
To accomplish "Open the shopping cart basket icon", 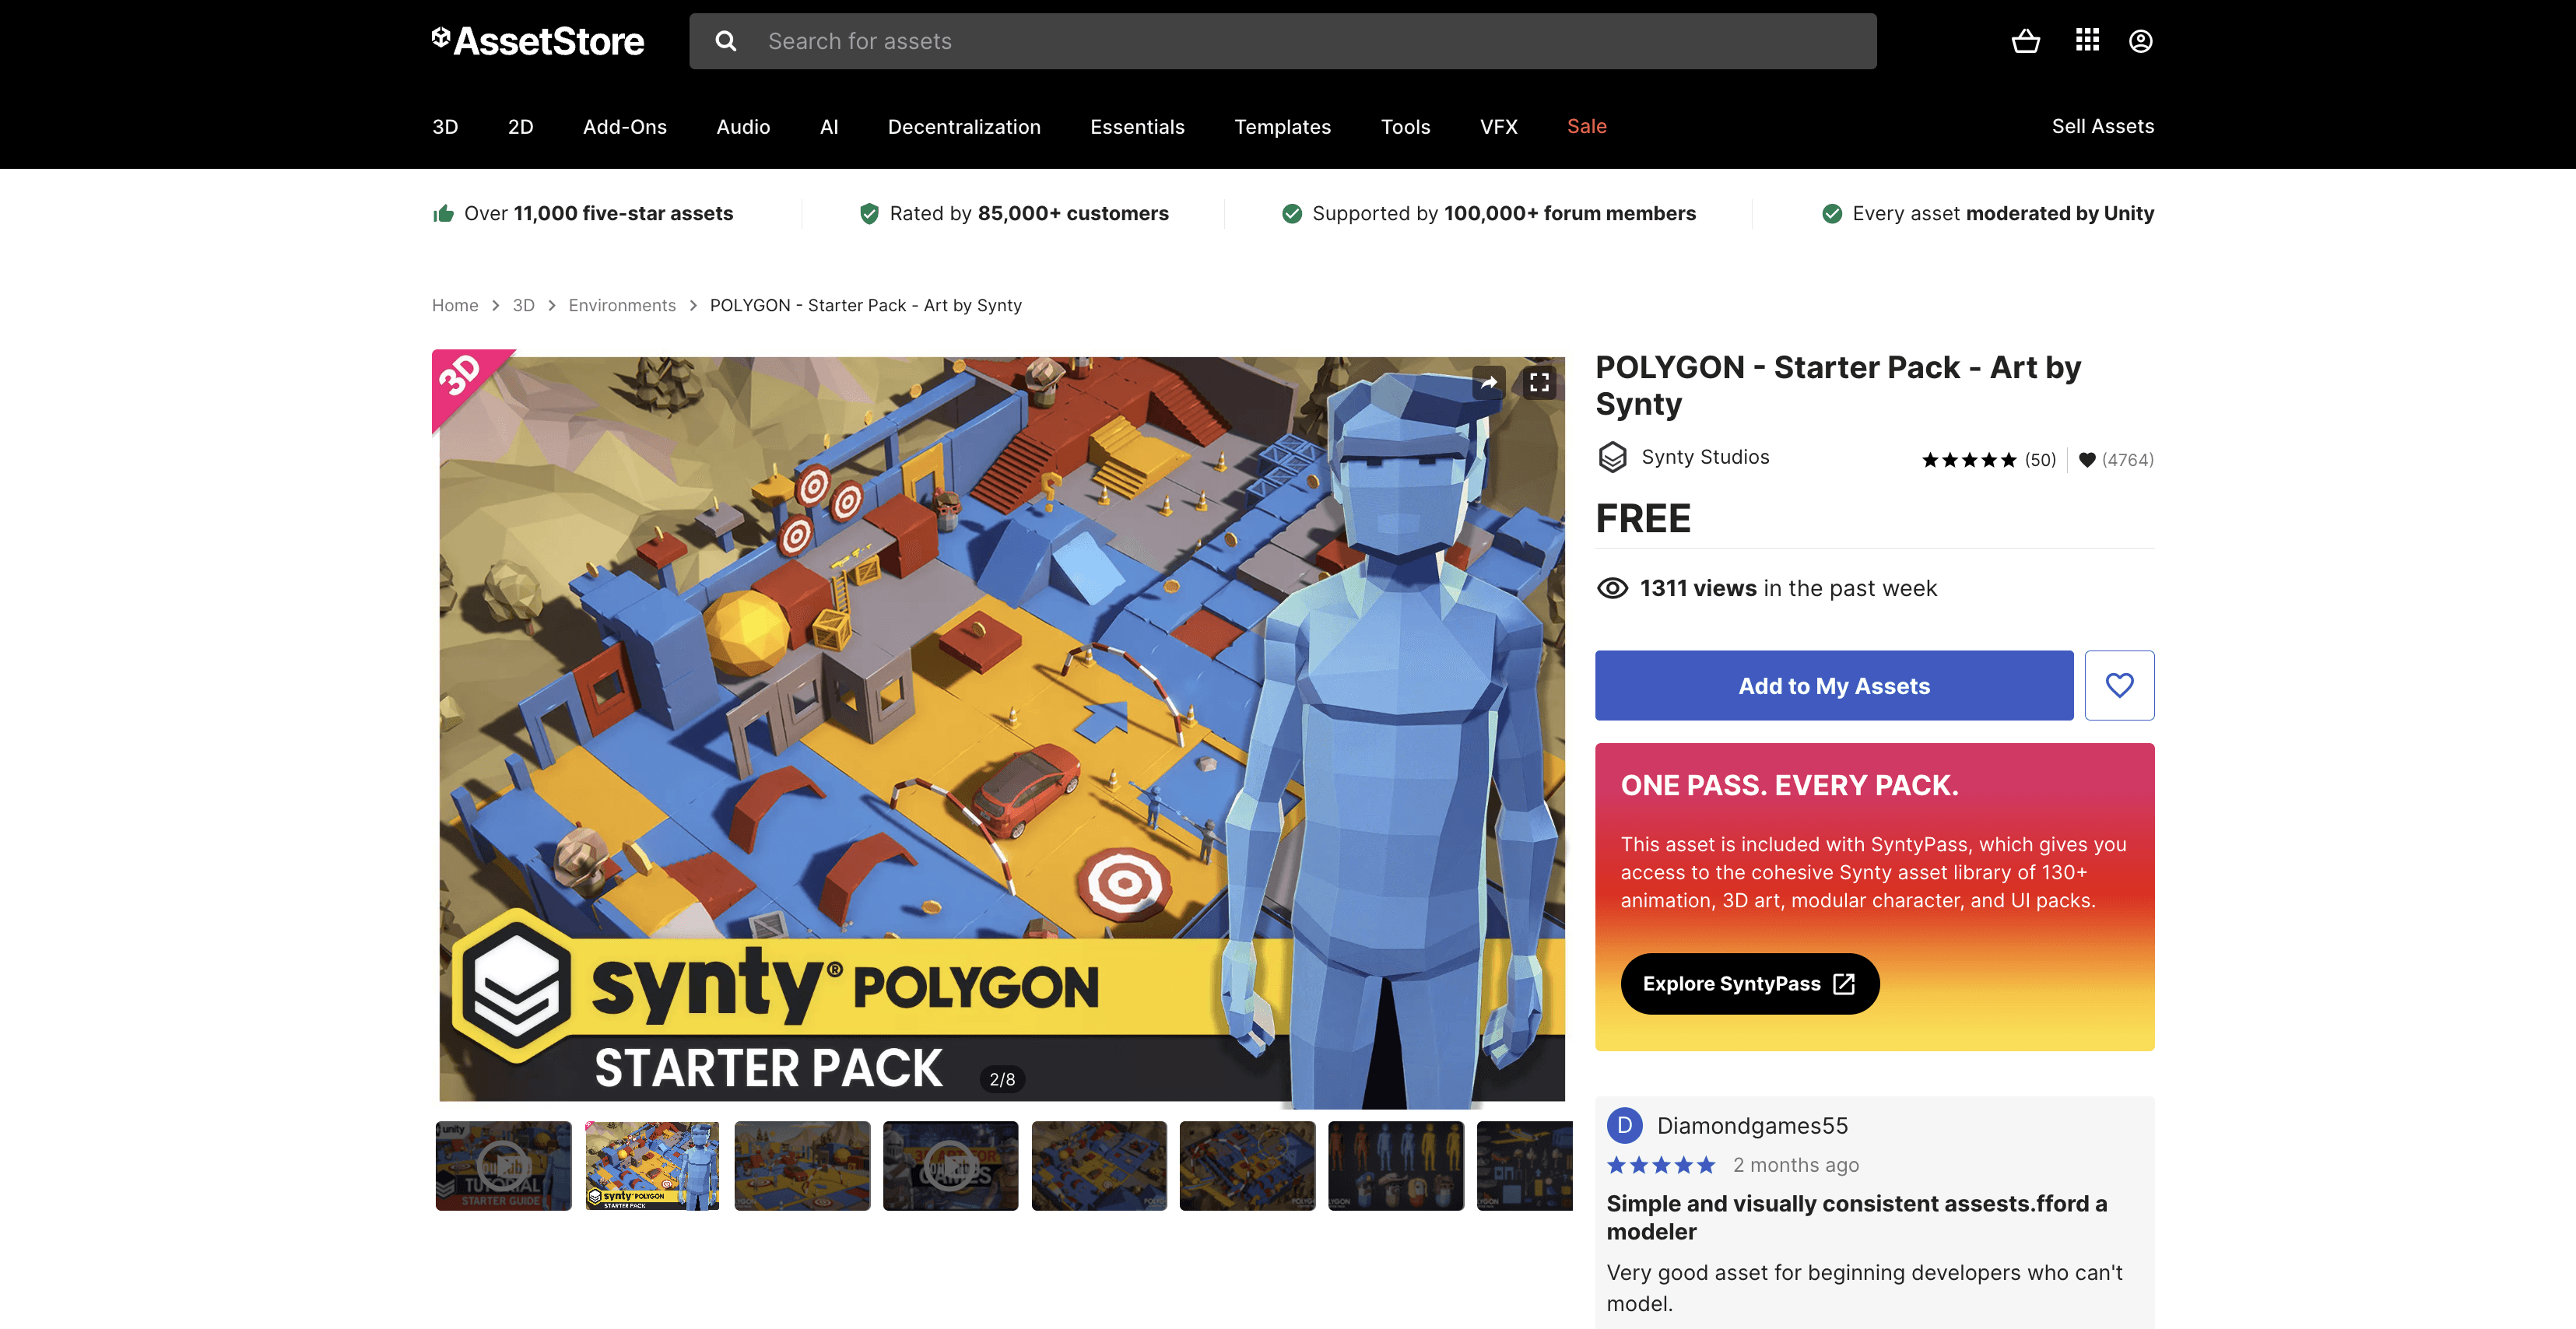I will [x=2025, y=41].
